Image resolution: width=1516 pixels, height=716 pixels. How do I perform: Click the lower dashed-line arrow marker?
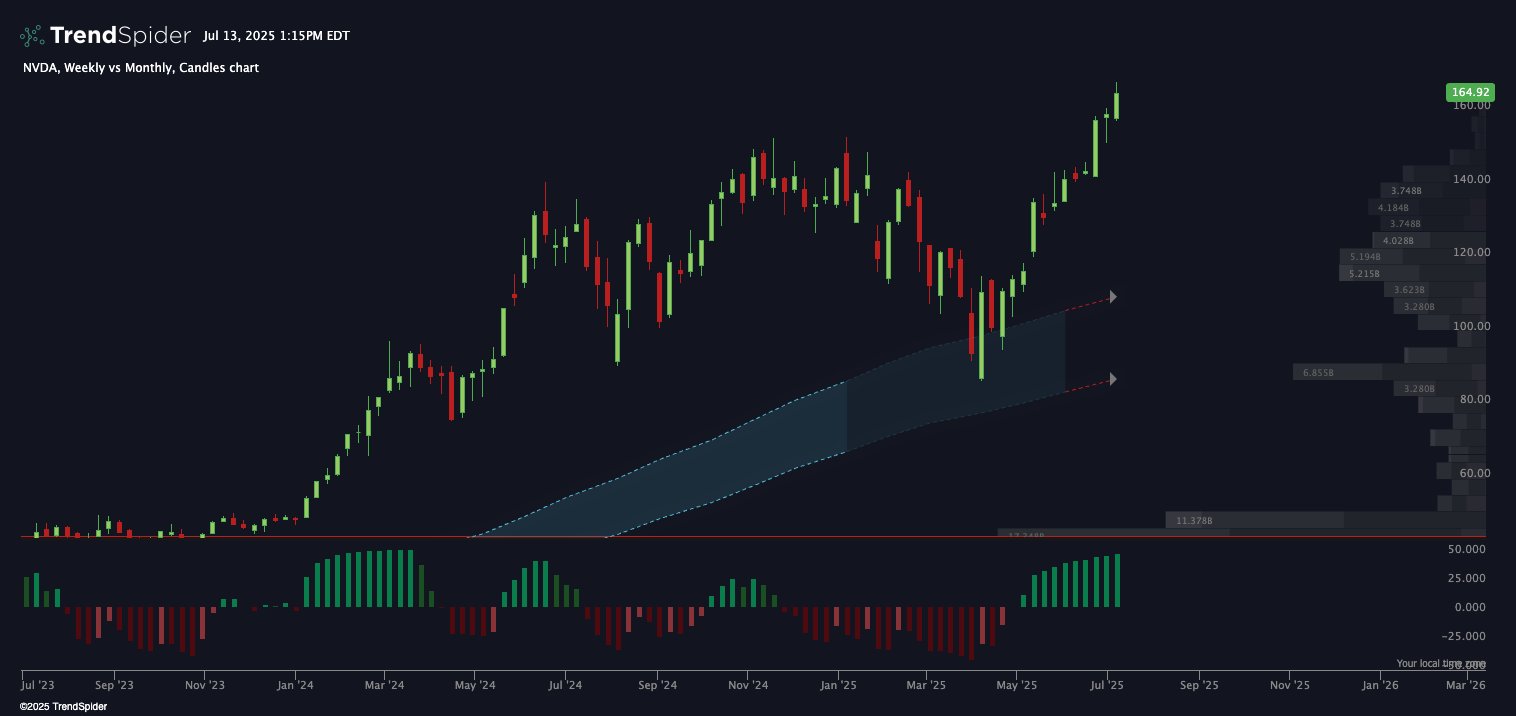point(1113,379)
